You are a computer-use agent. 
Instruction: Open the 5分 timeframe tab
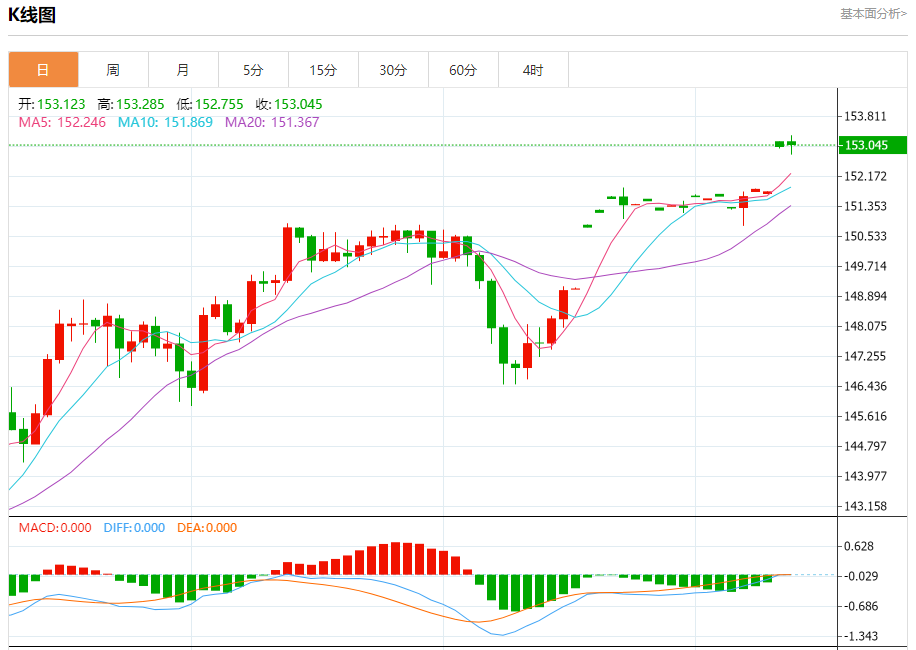click(253, 70)
